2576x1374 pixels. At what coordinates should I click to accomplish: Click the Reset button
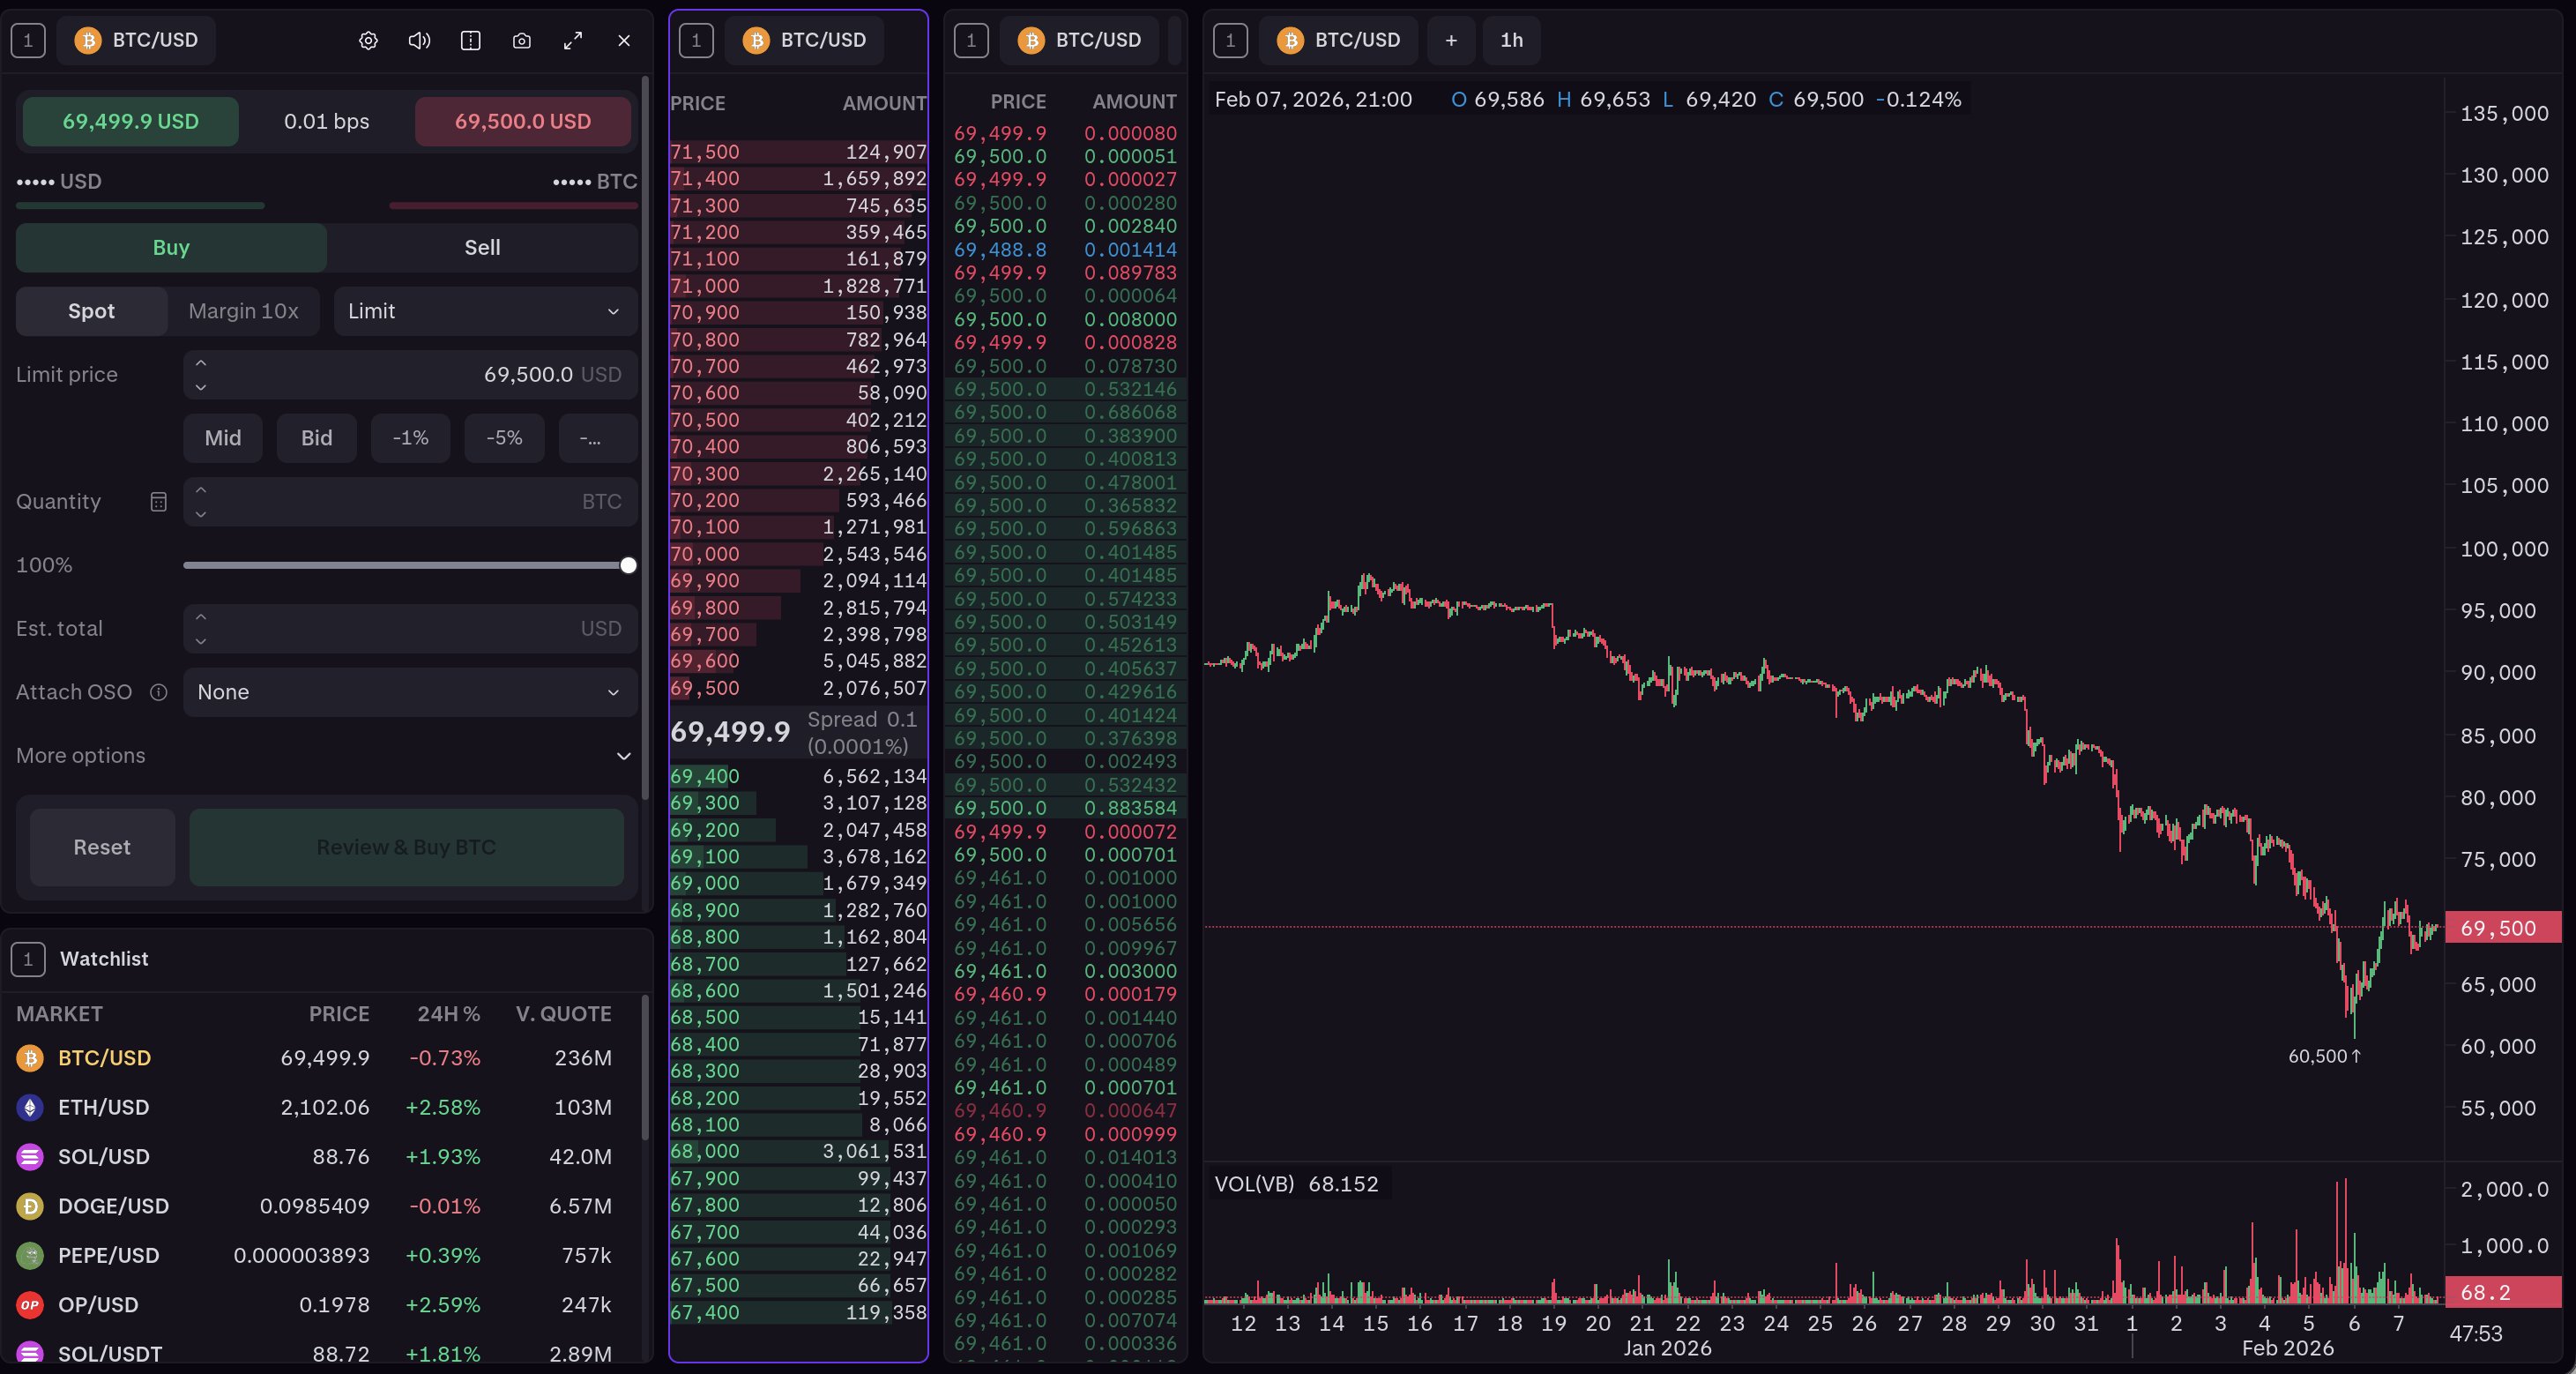[x=102, y=847]
